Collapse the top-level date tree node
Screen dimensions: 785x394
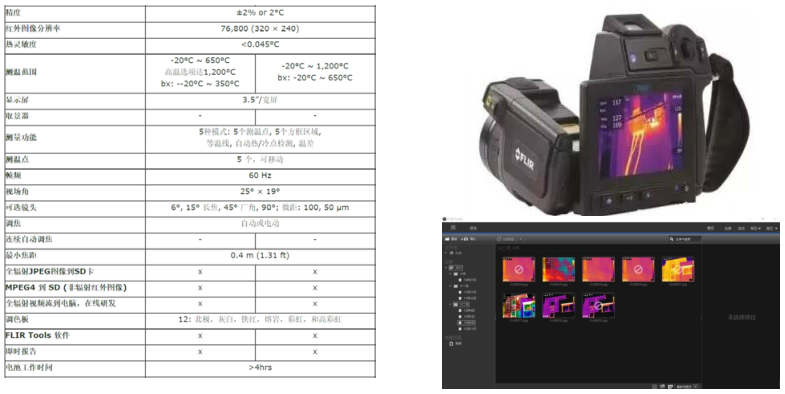click(446, 268)
